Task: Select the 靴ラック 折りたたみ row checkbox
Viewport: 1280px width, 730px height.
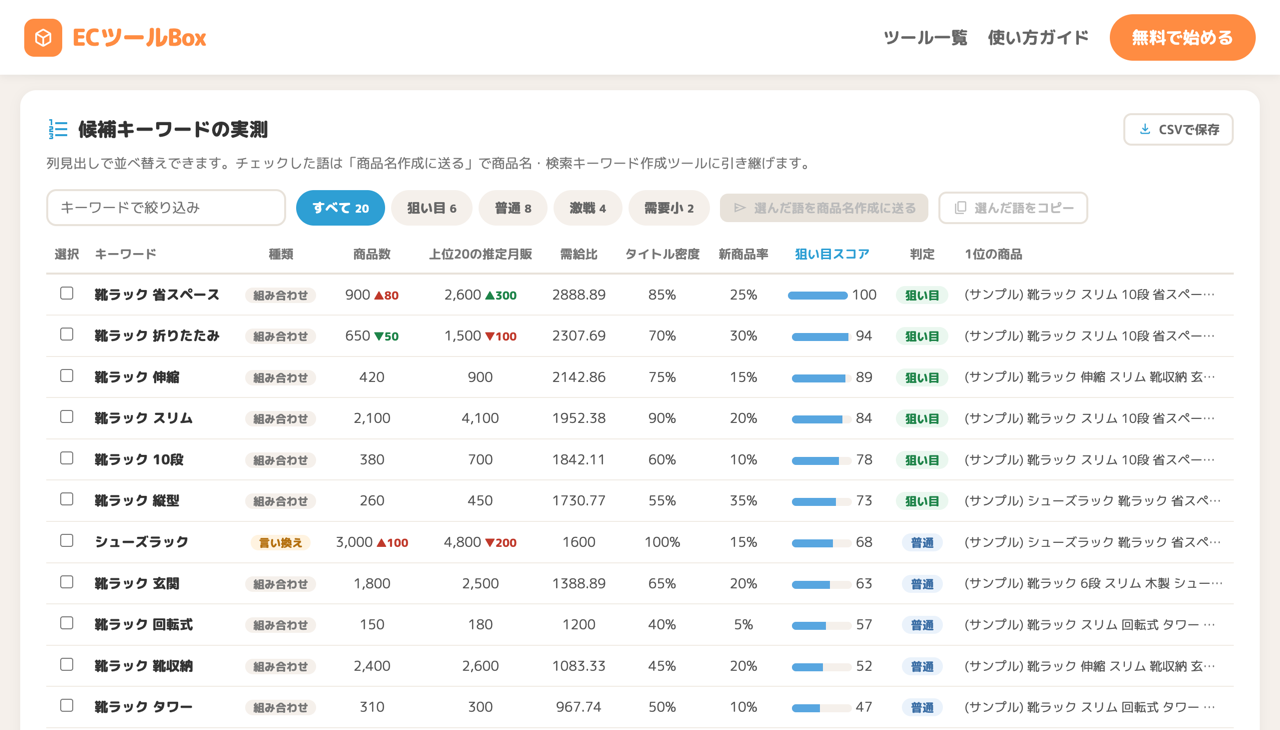Action: (x=67, y=335)
